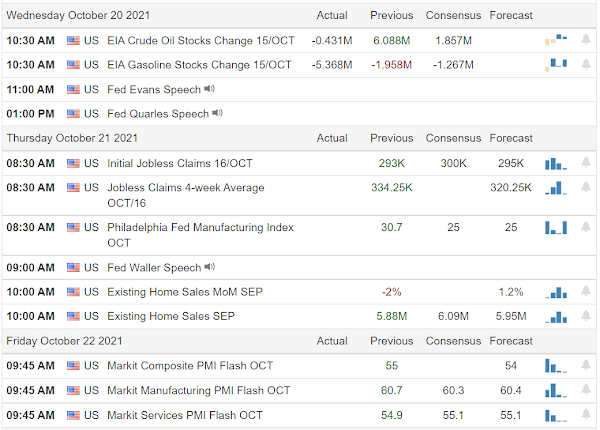Open the EIA Crude Oil Stocks mini chart
600x430 pixels.
(555, 40)
